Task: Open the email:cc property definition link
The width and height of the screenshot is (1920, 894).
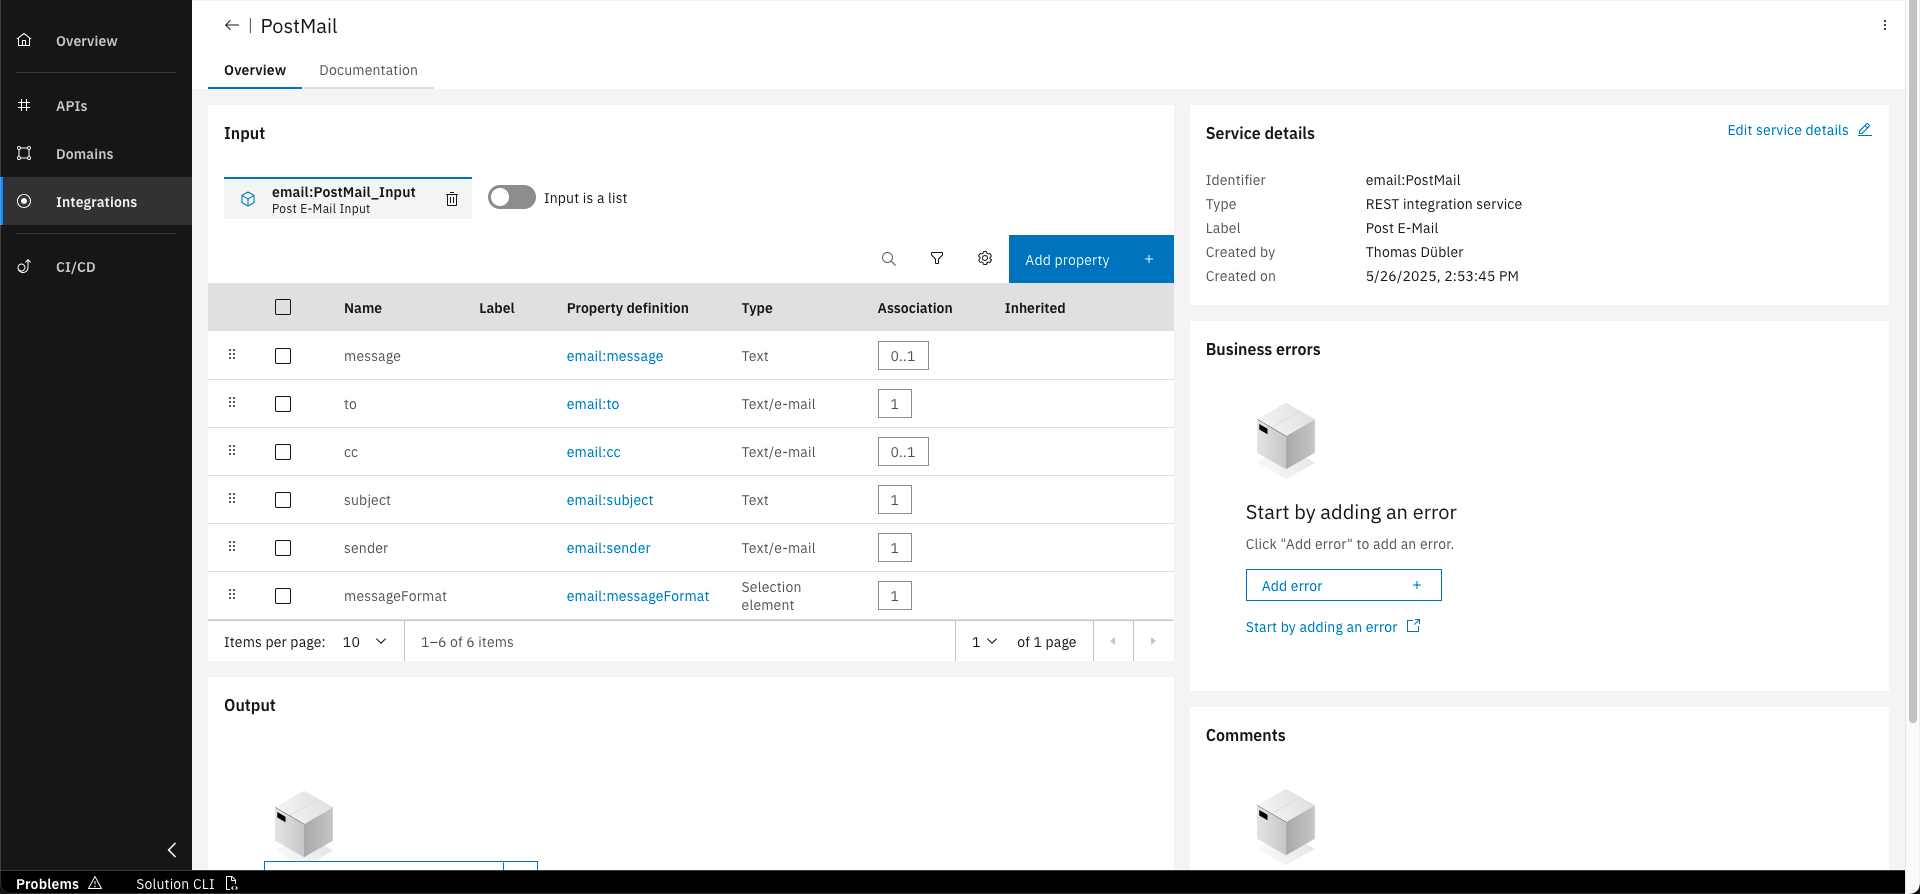Action: coord(594,452)
